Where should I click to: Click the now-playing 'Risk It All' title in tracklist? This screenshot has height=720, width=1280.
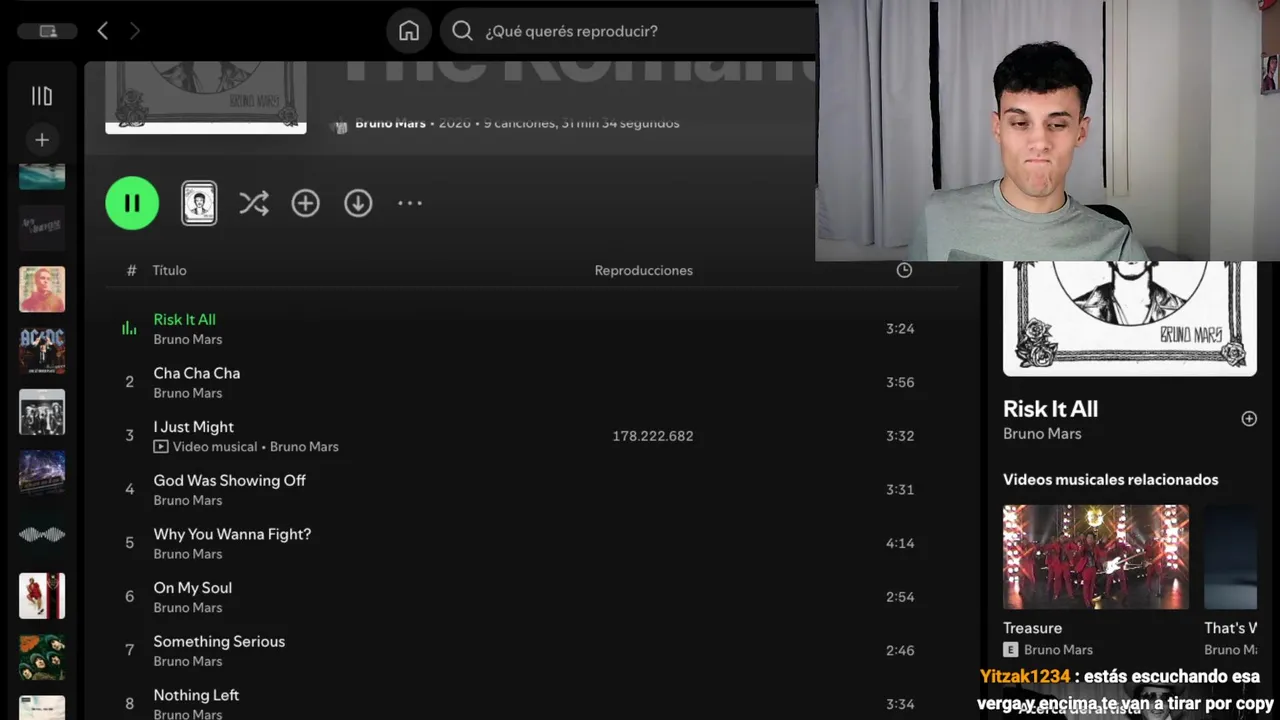click(184, 320)
